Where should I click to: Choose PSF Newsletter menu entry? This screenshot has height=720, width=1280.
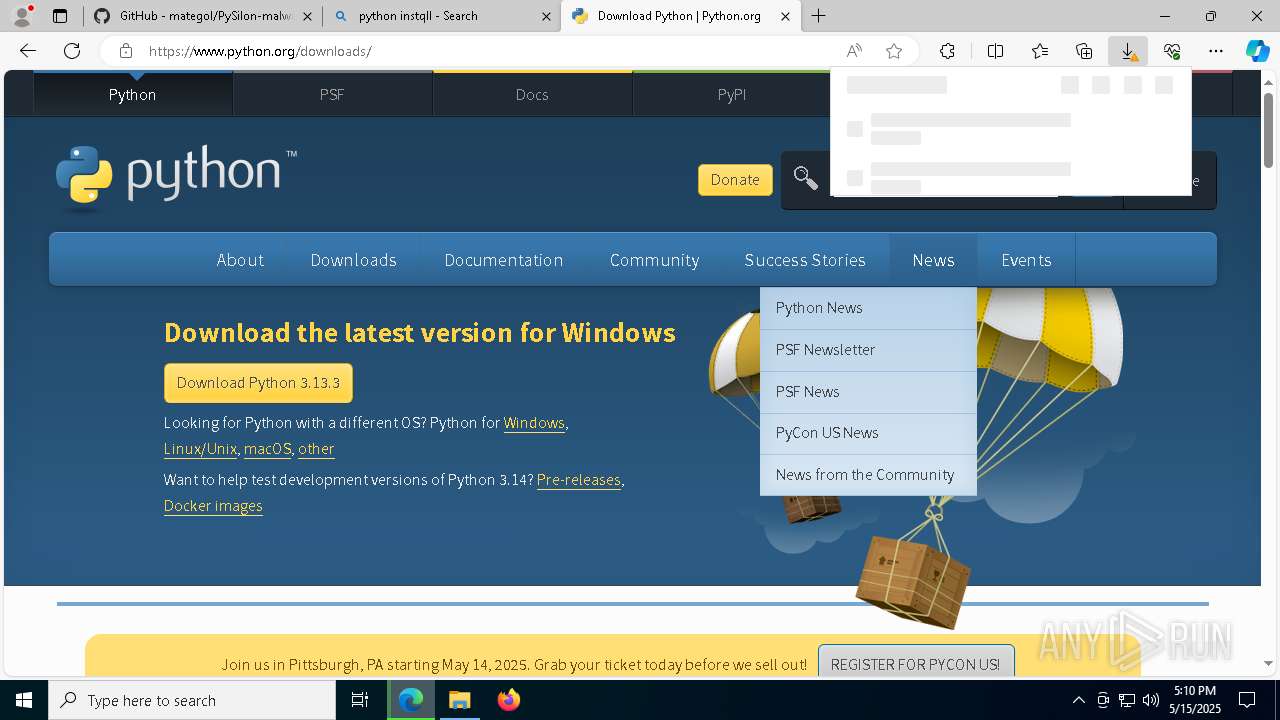pyautogui.click(x=868, y=350)
